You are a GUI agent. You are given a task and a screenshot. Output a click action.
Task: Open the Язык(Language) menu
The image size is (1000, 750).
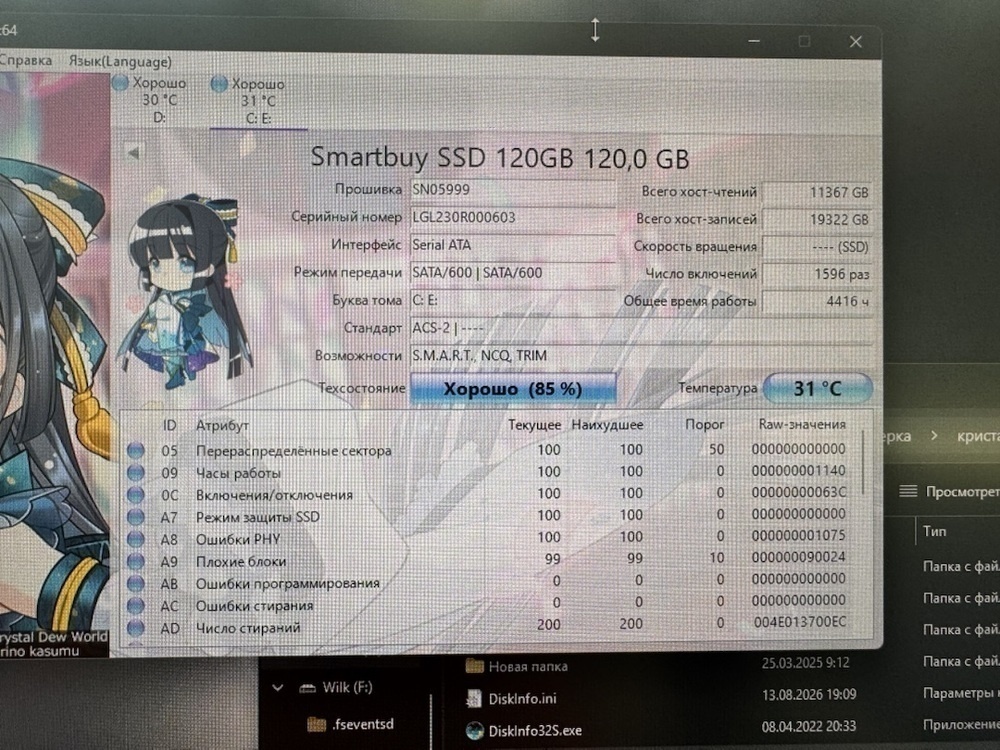pyautogui.click(x=120, y=62)
